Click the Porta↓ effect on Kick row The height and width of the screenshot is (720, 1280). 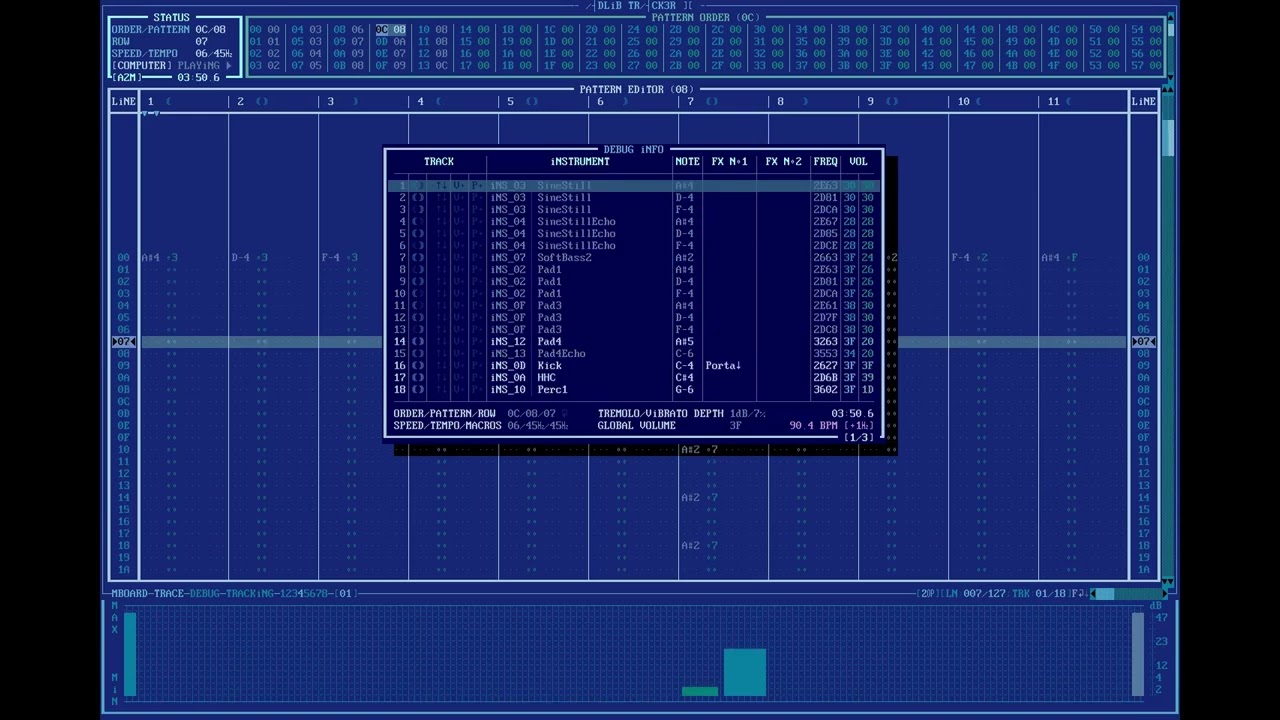tap(724, 366)
